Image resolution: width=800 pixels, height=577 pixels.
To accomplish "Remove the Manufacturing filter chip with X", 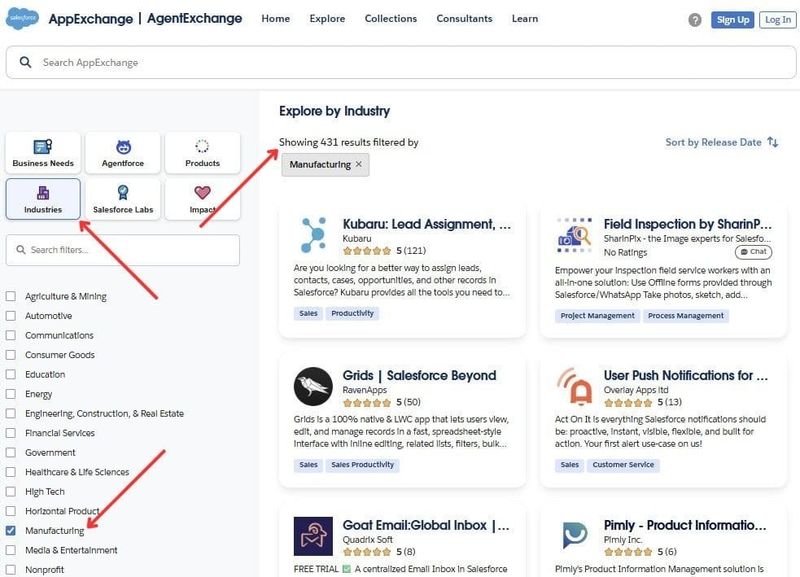I will coord(359,164).
